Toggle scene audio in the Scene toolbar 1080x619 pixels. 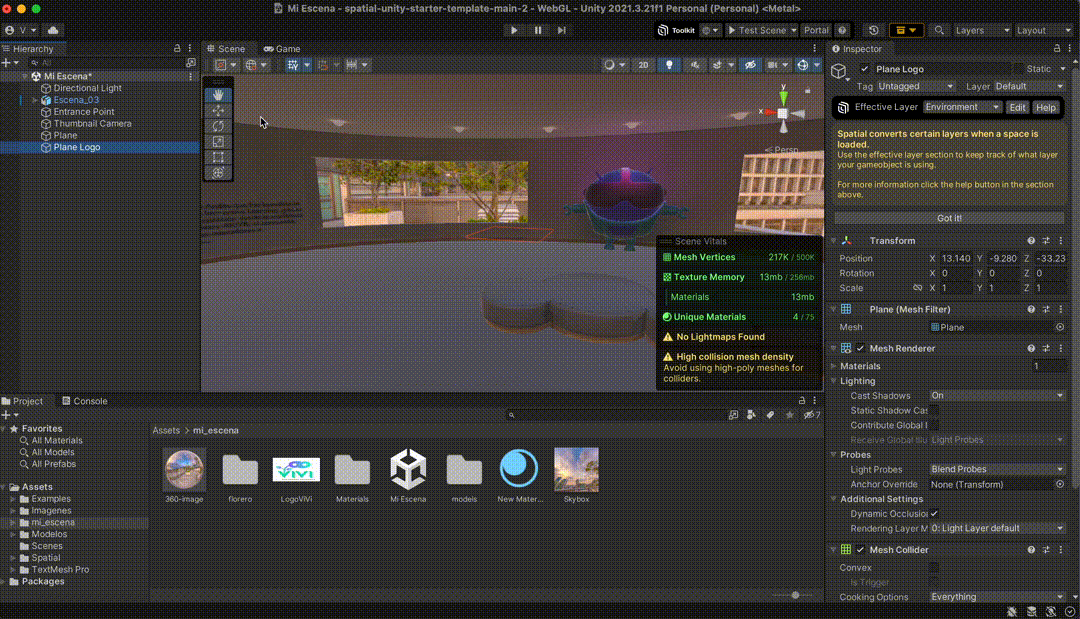pyautogui.click(x=695, y=65)
